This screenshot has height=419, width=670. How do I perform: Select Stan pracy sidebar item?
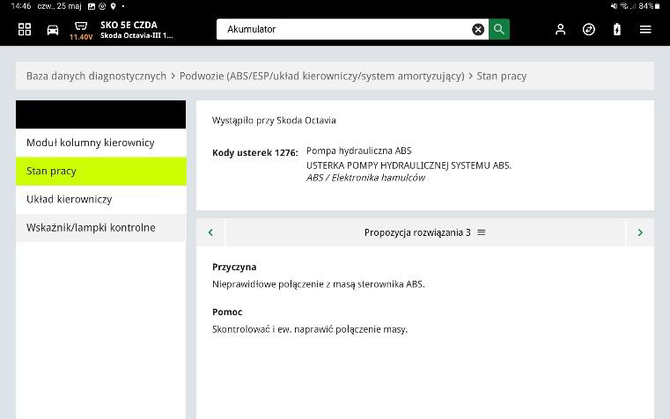coord(100,171)
